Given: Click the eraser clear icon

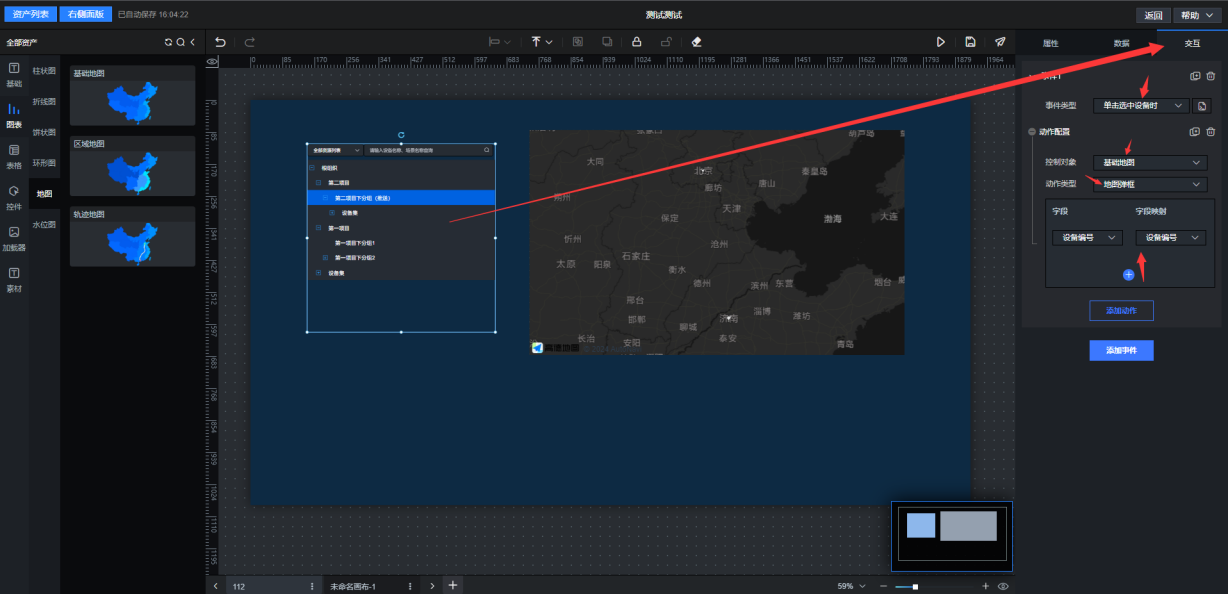Looking at the screenshot, I should pos(697,42).
